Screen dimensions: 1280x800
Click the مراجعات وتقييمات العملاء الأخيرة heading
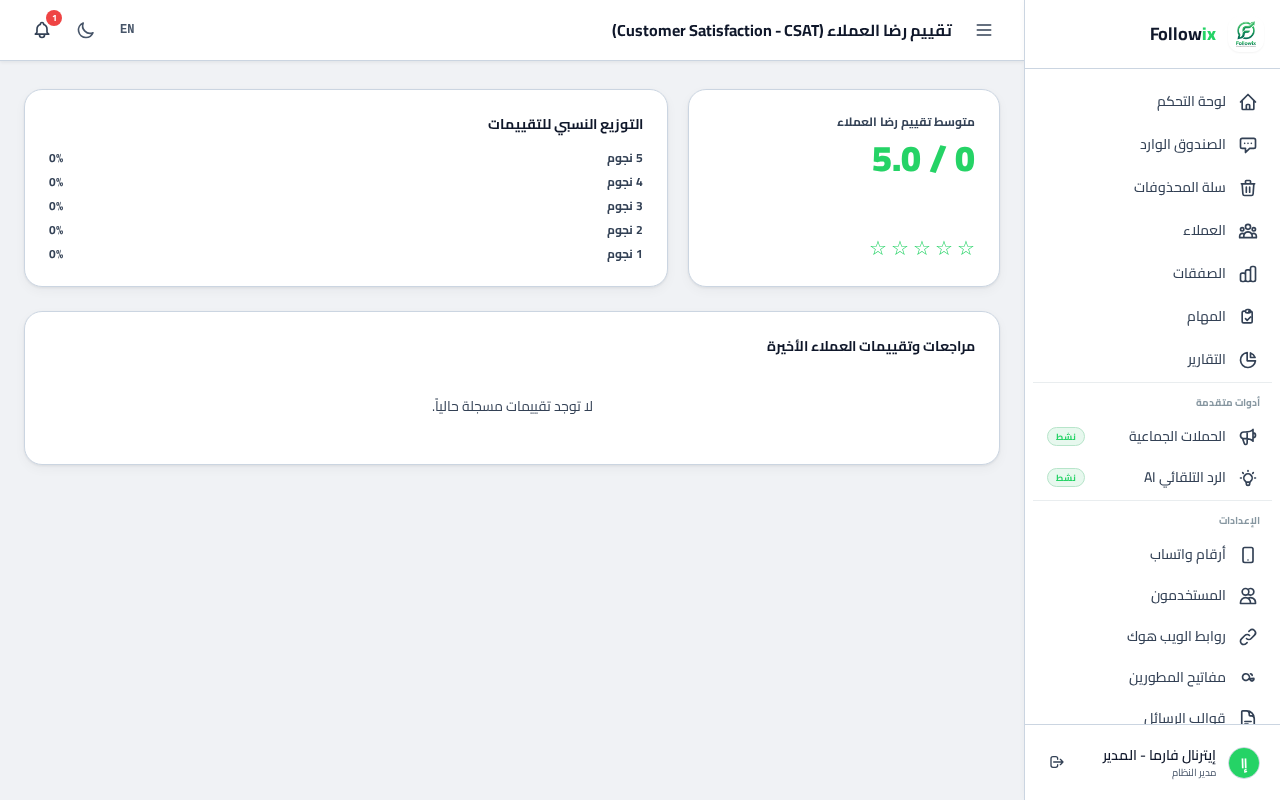tap(871, 346)
